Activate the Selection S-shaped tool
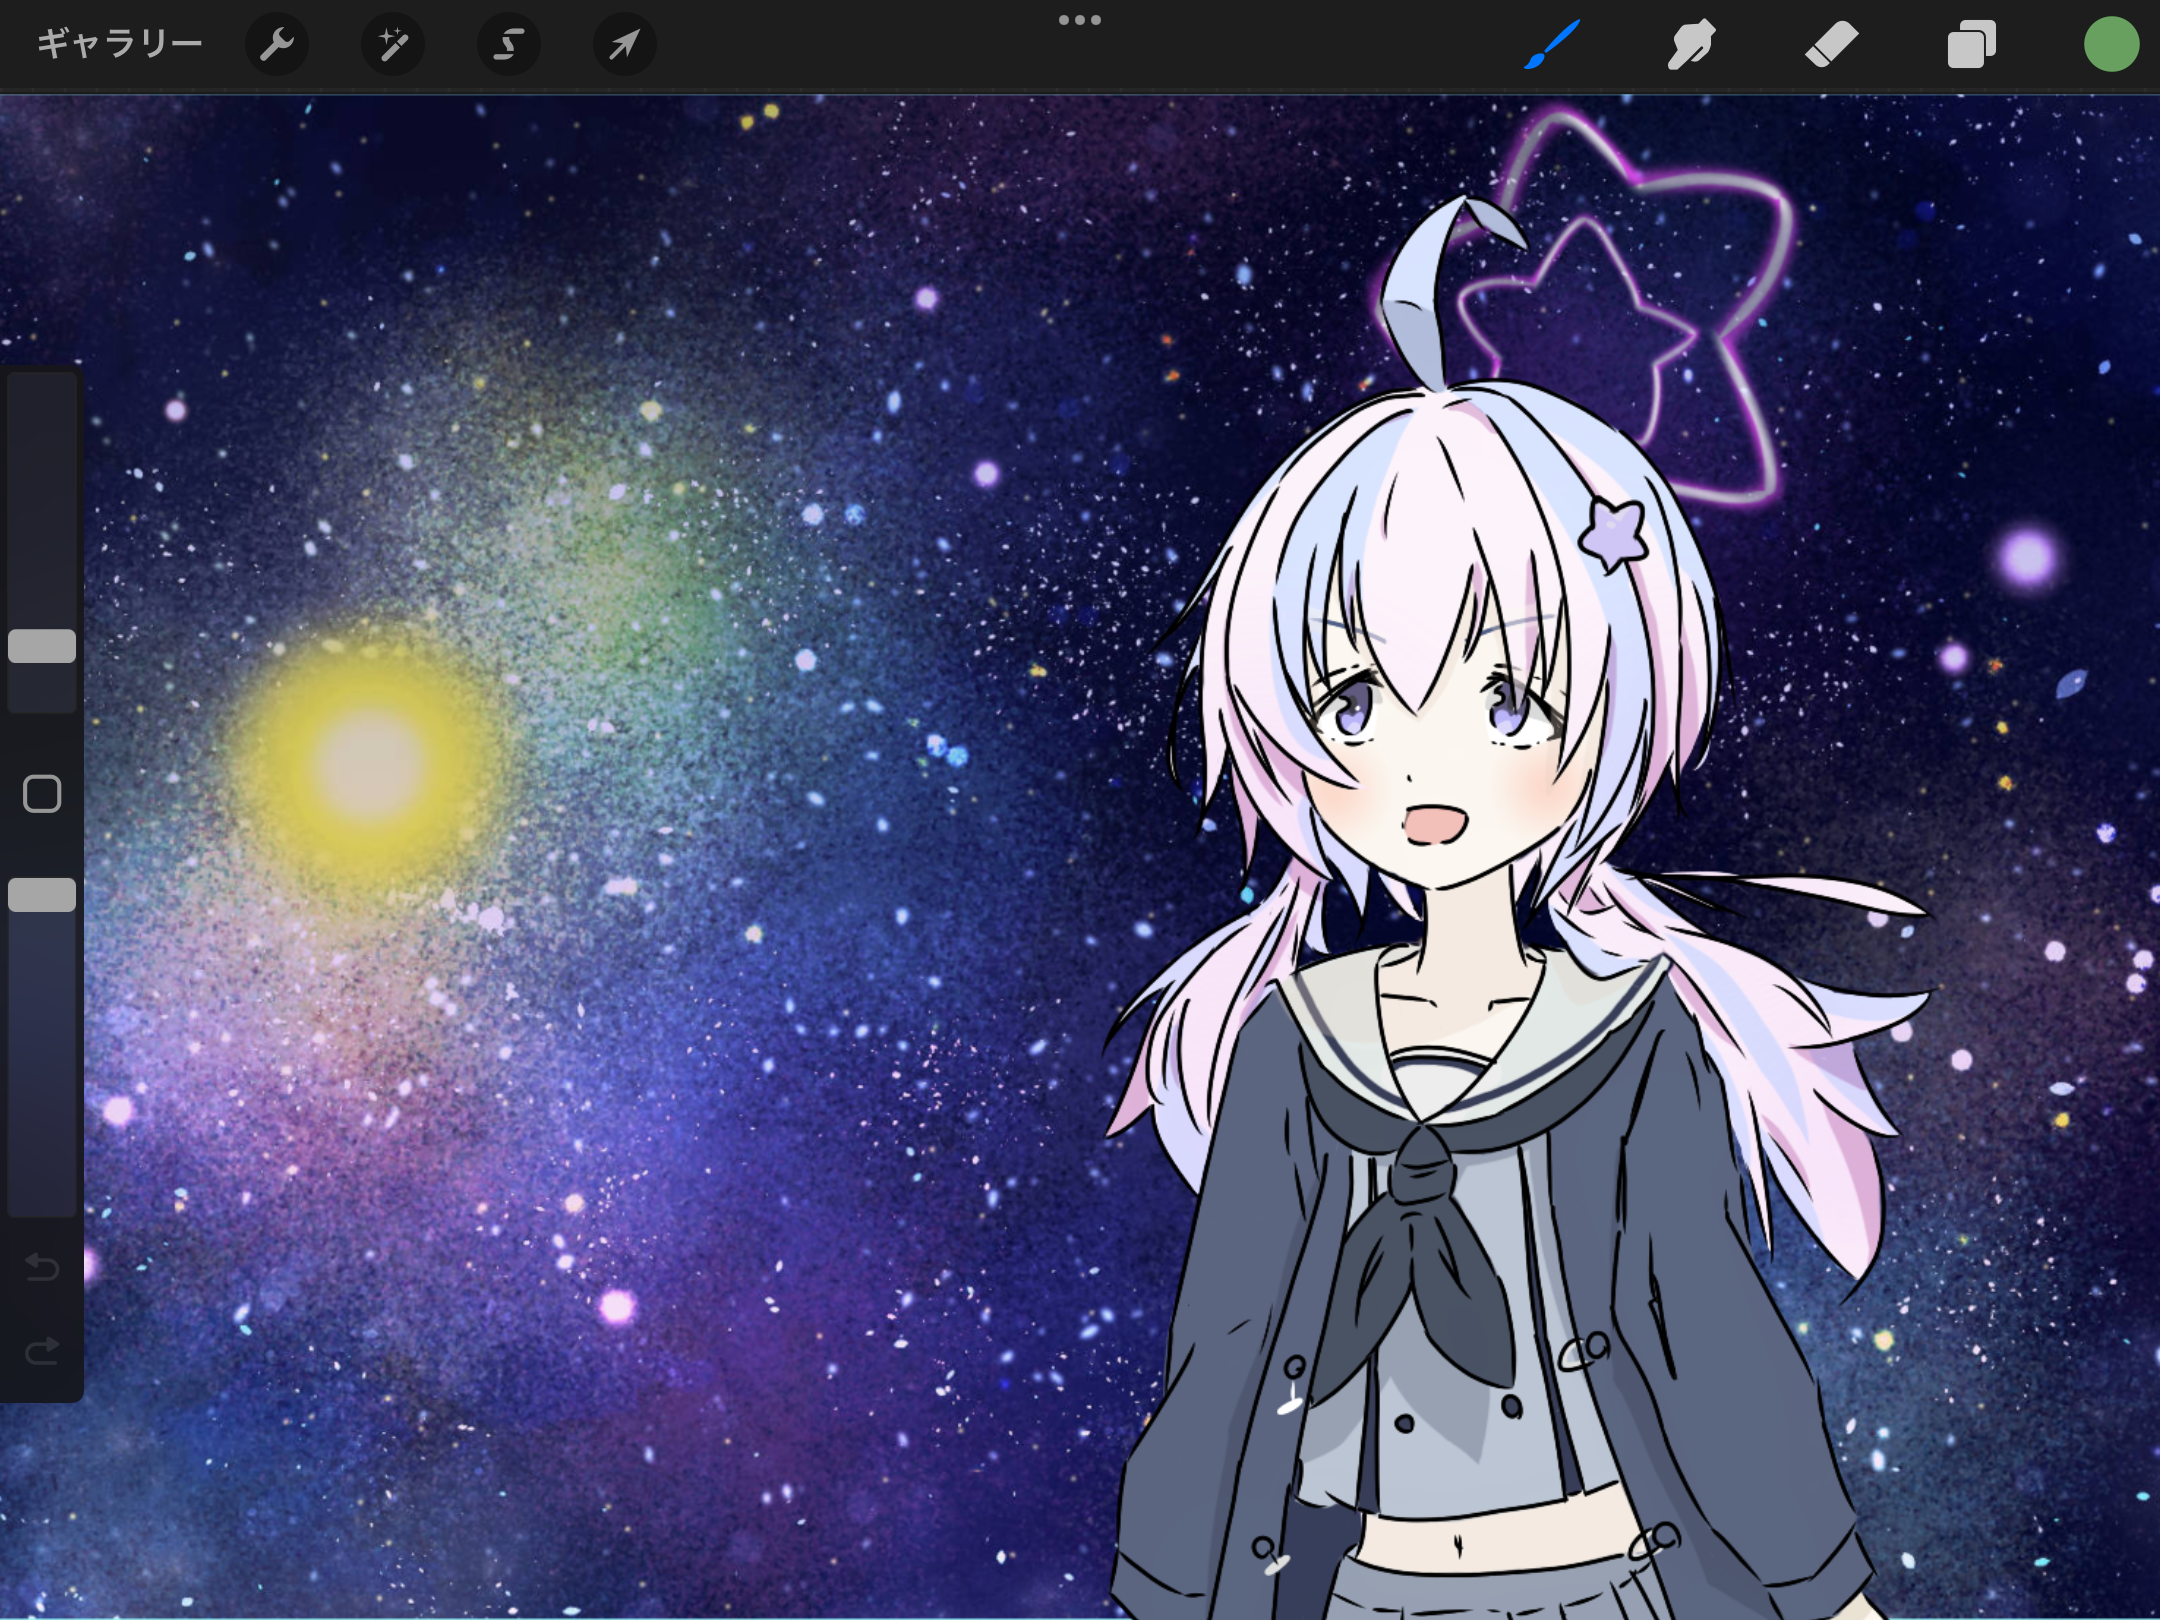 [508, 45]
